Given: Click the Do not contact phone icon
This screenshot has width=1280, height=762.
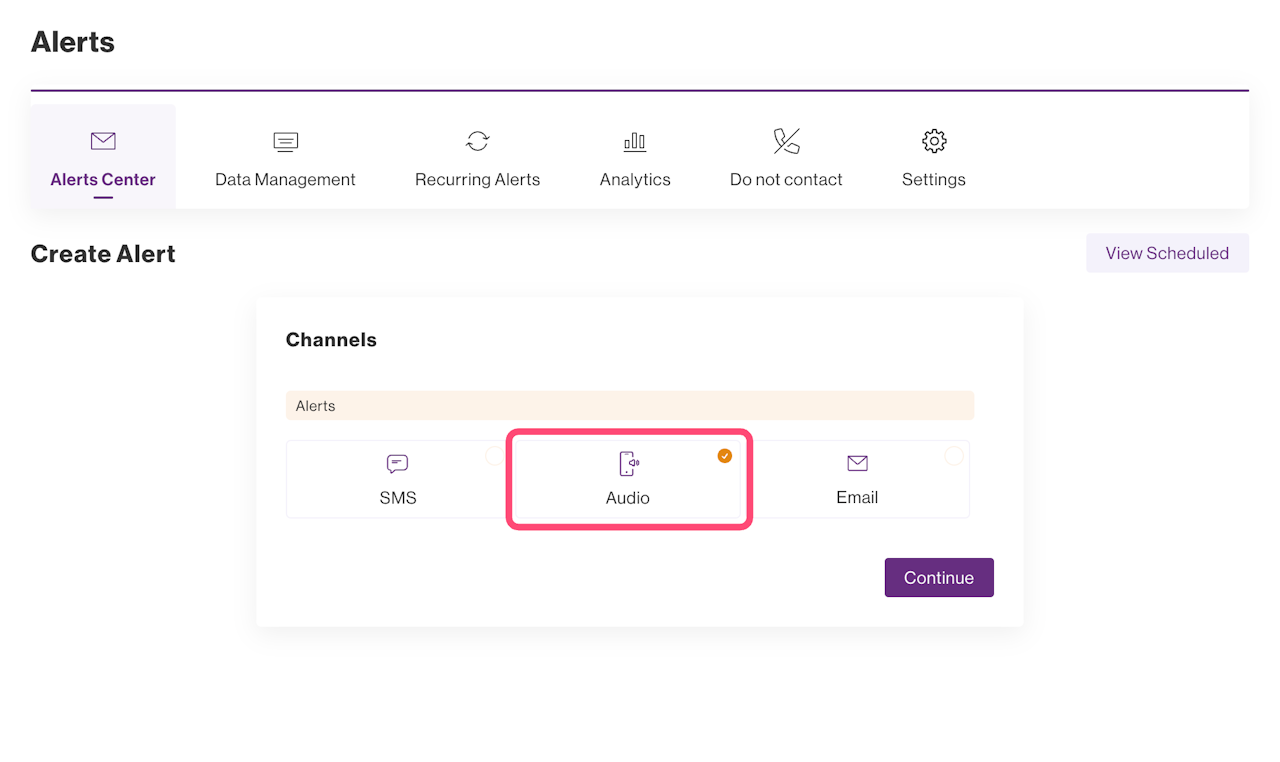Looking at the screenshot, I should [x=786, y=141].
